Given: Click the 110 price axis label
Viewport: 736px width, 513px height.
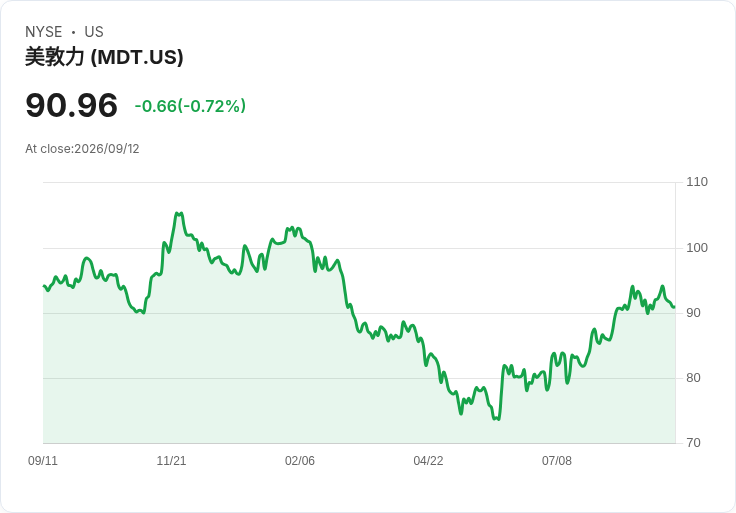Looking at the screenshot, I should [697, 182].
